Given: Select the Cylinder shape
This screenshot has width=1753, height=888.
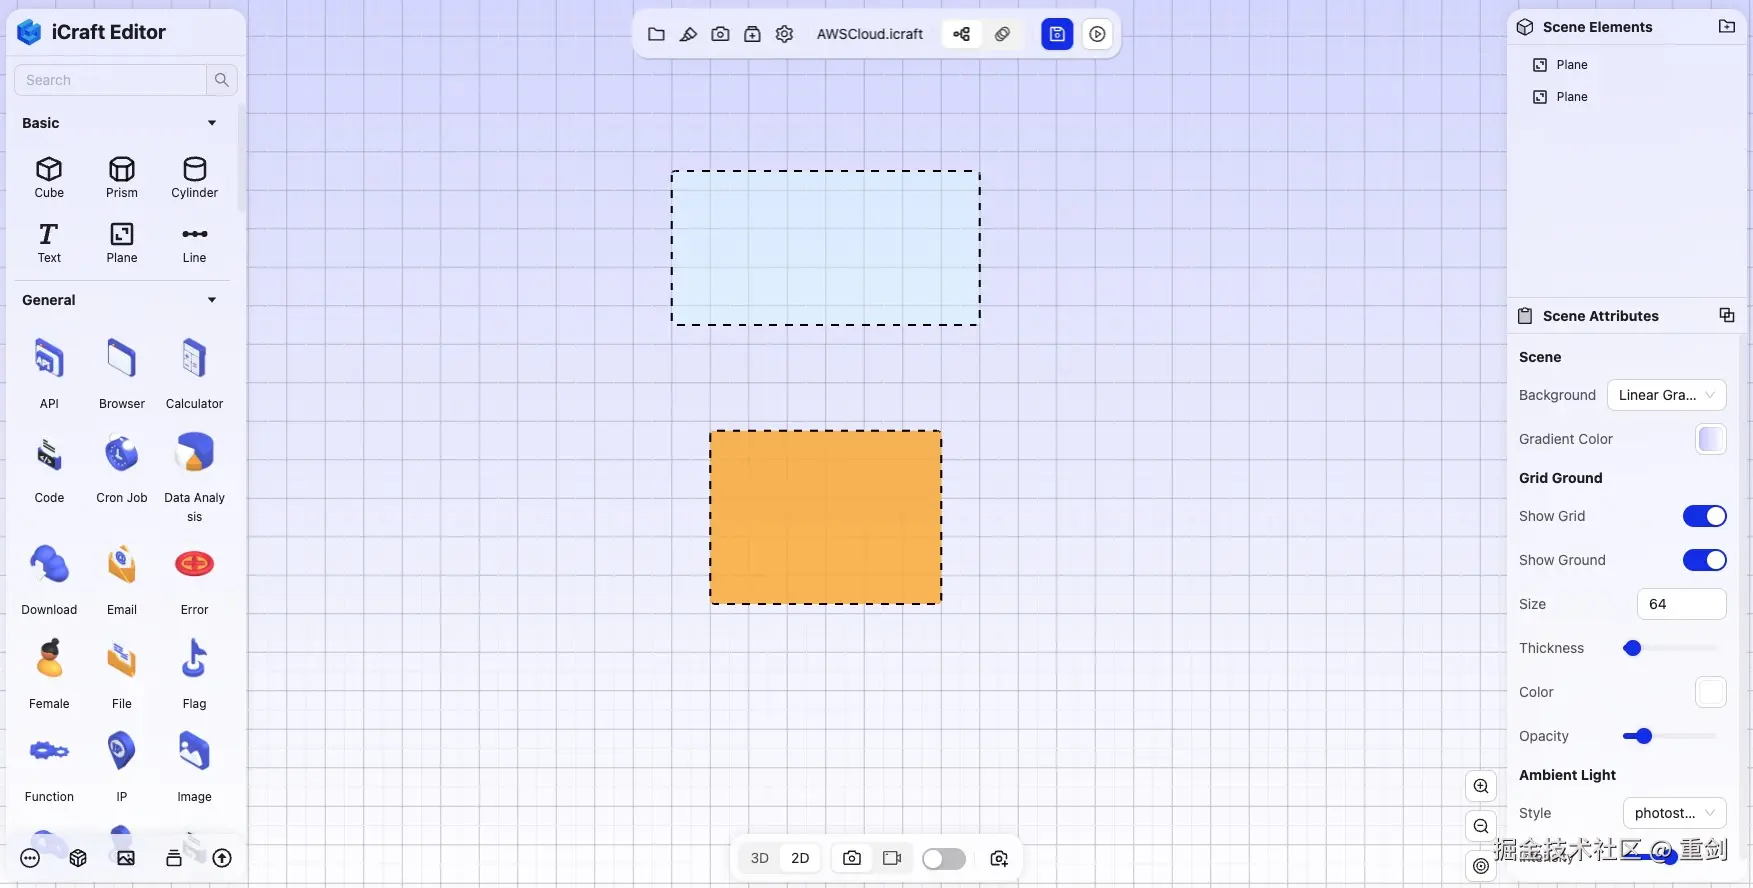Looking at the screenshot, I should (194, 177).
